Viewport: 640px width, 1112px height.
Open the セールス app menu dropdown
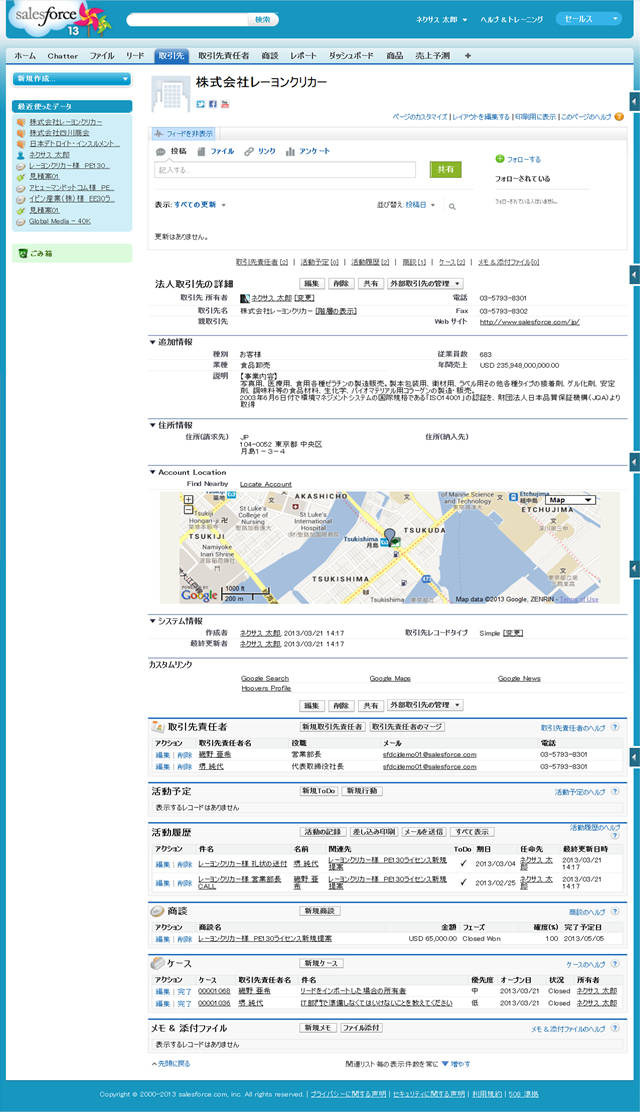(588, 19)
